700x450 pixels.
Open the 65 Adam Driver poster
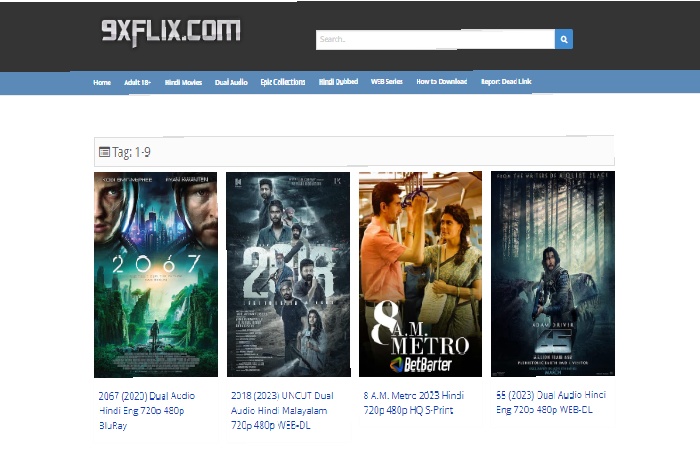point(553,274)
